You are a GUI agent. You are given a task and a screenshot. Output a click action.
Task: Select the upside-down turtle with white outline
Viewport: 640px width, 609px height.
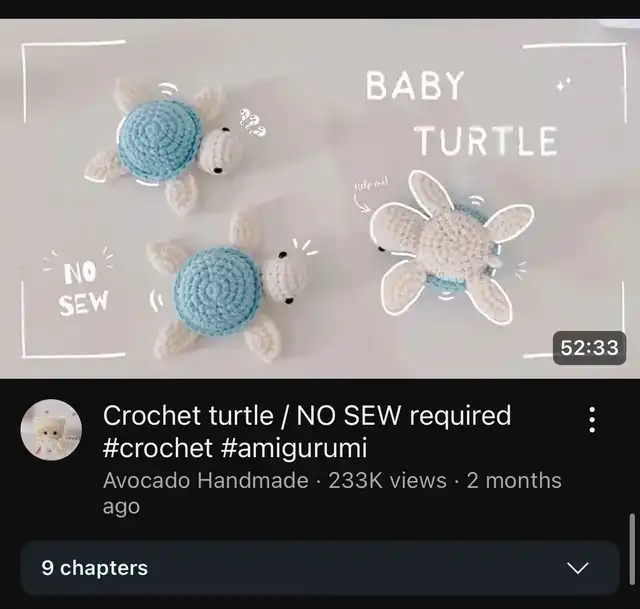click(x=449, y=248)
